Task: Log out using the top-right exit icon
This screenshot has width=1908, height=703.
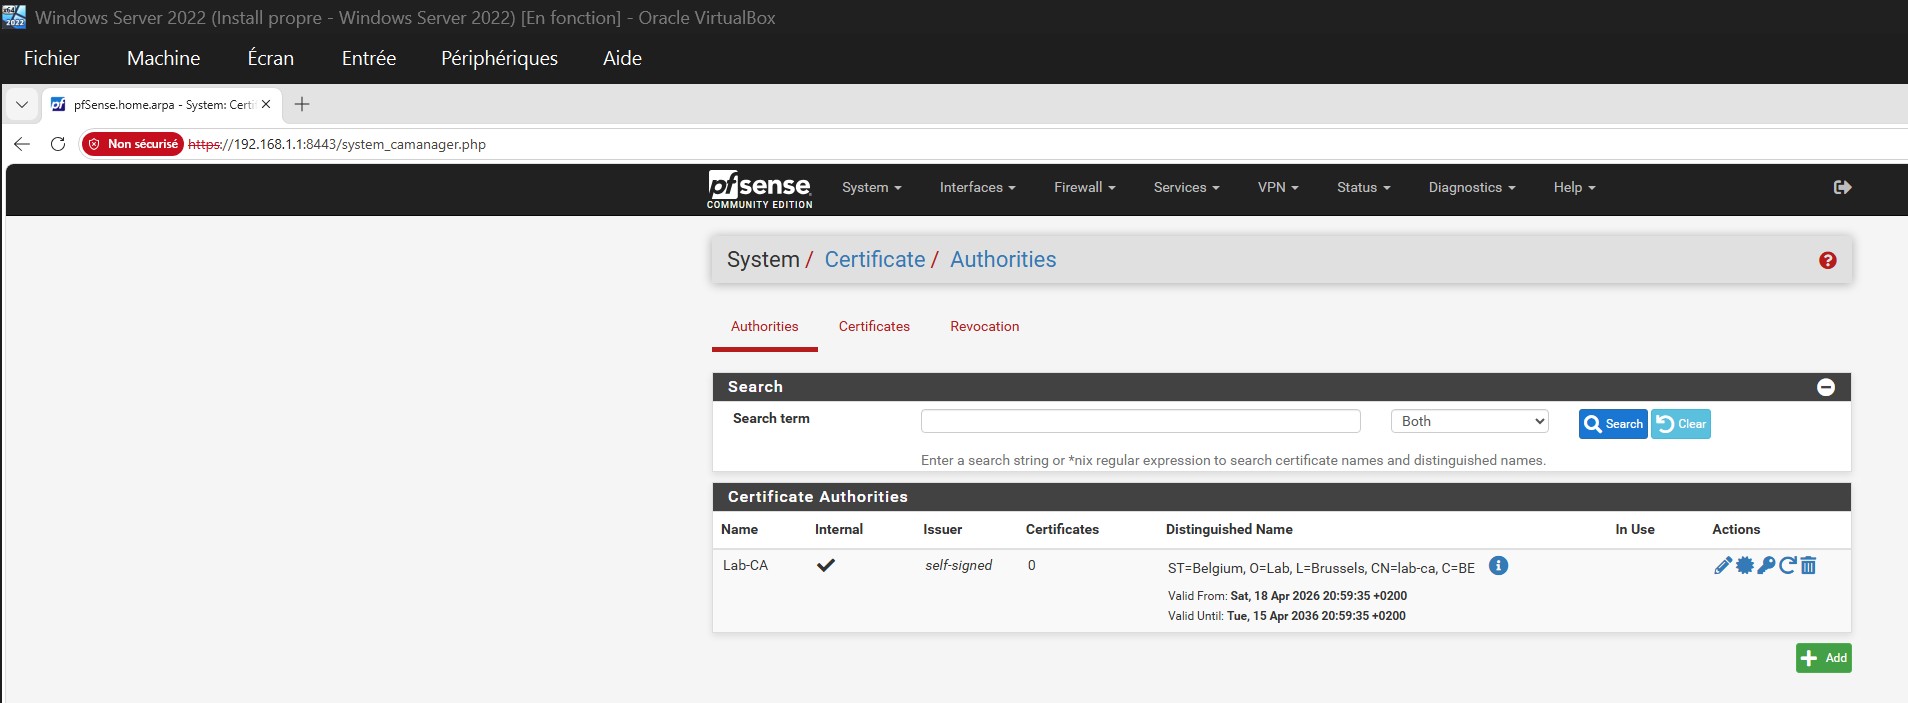Action: [1842, 187]
